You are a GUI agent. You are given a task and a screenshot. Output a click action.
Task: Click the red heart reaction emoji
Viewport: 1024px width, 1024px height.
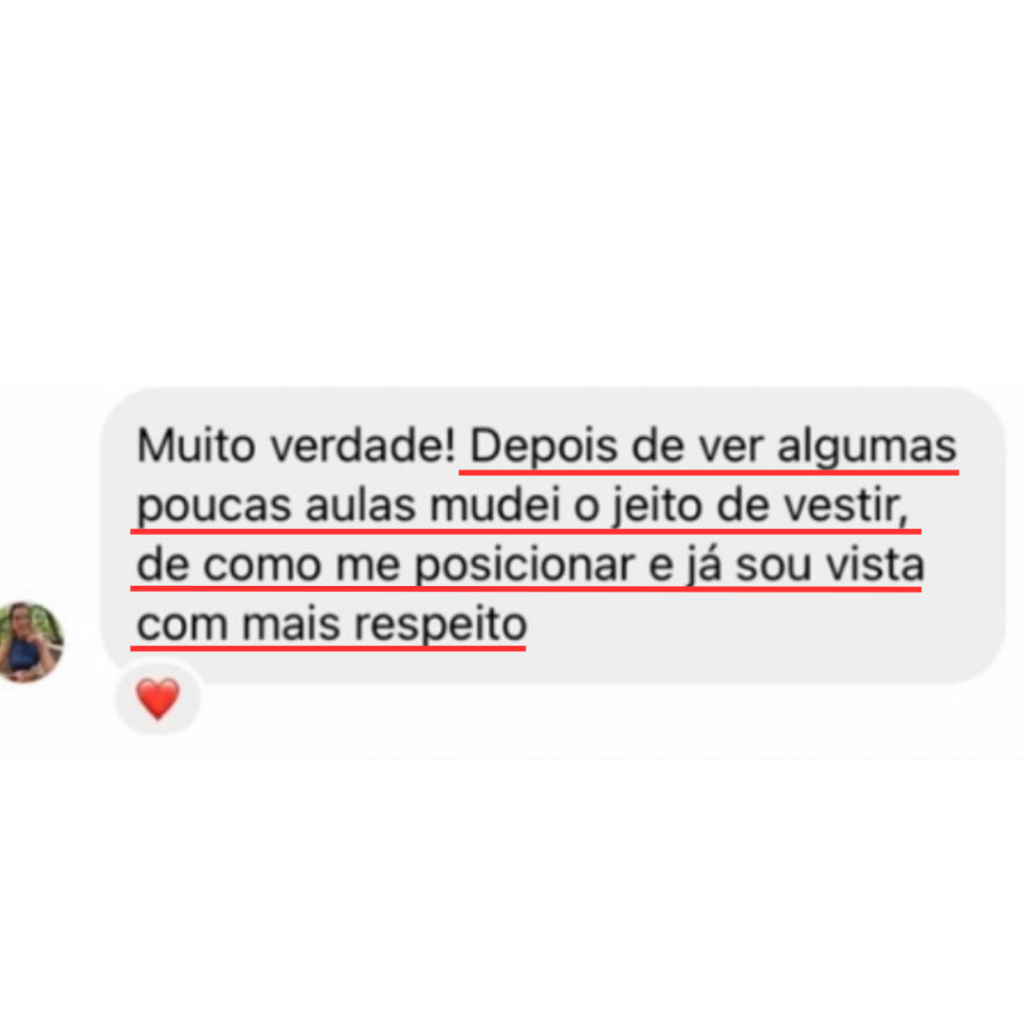(157, 698)
